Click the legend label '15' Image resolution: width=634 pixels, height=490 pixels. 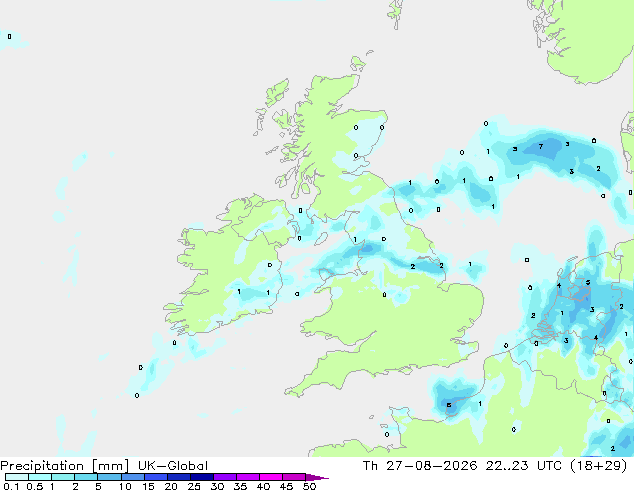coord(148,486)
